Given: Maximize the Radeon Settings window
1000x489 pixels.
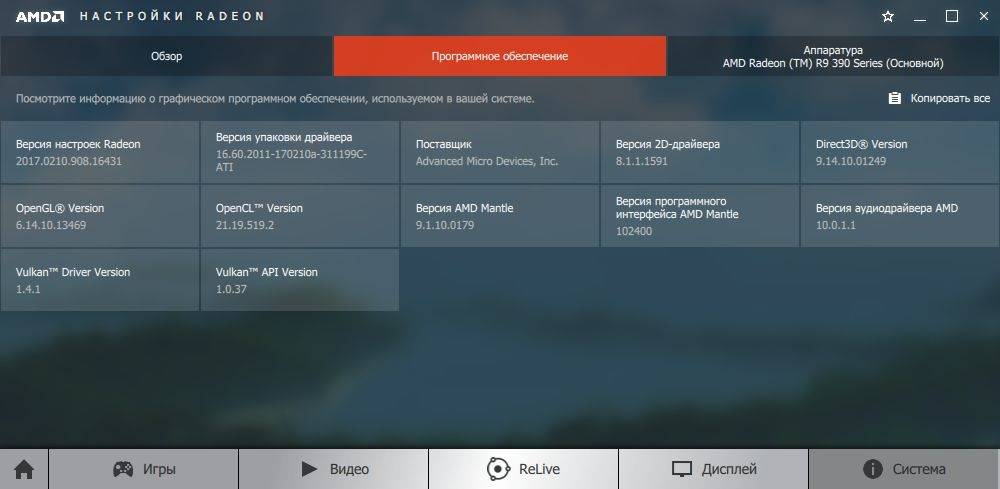Looking at the screenshot, I should point(952,17).
